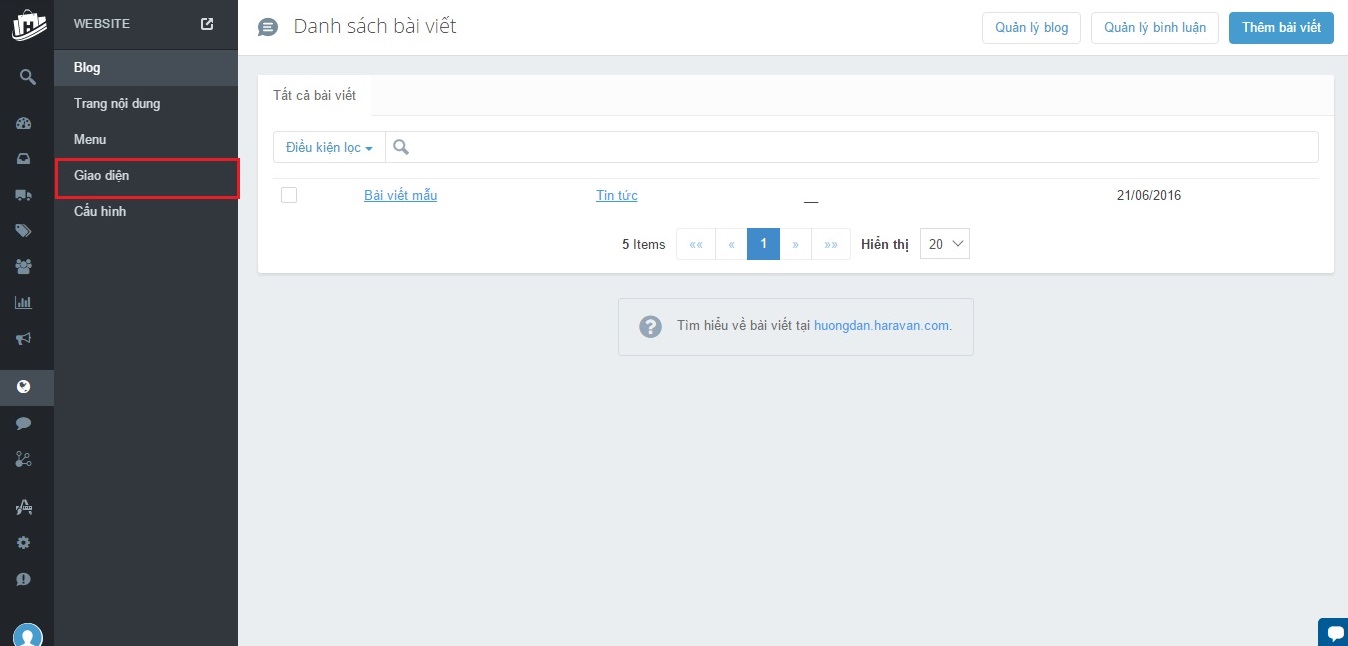Open the customers group icon
1348x646 pixels.
tap(24, 267)
